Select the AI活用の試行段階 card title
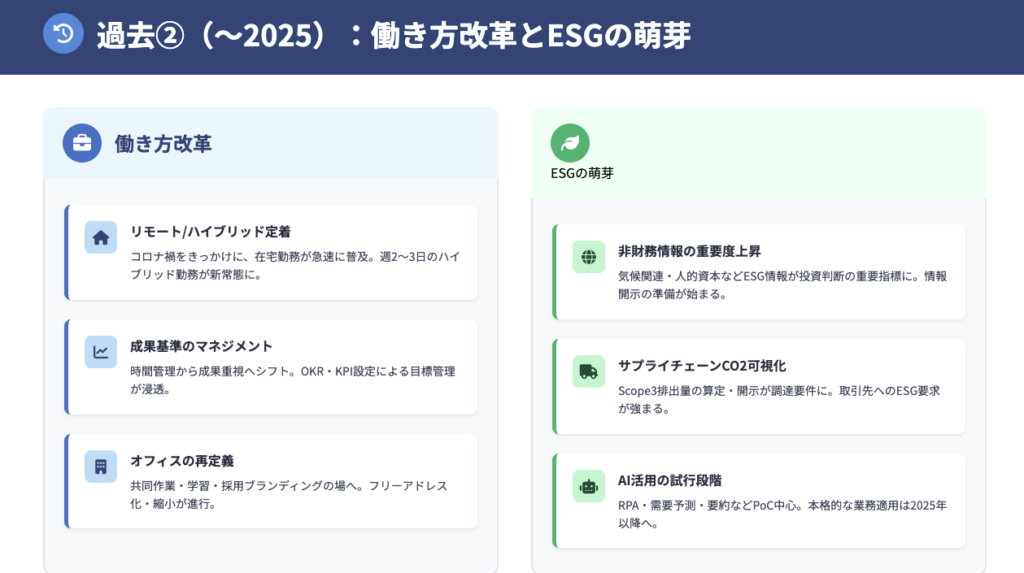1024x573 pixels. (x=670, y=480)
